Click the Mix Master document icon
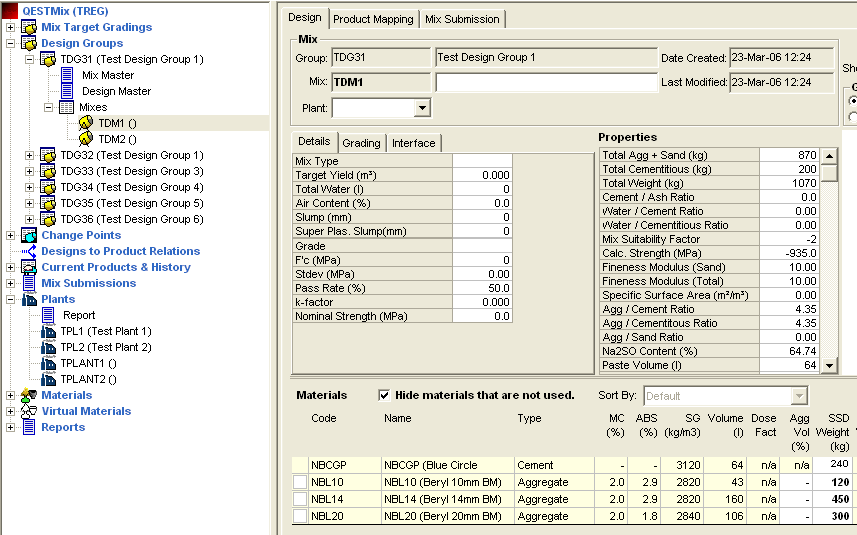 tap(68, 75)
